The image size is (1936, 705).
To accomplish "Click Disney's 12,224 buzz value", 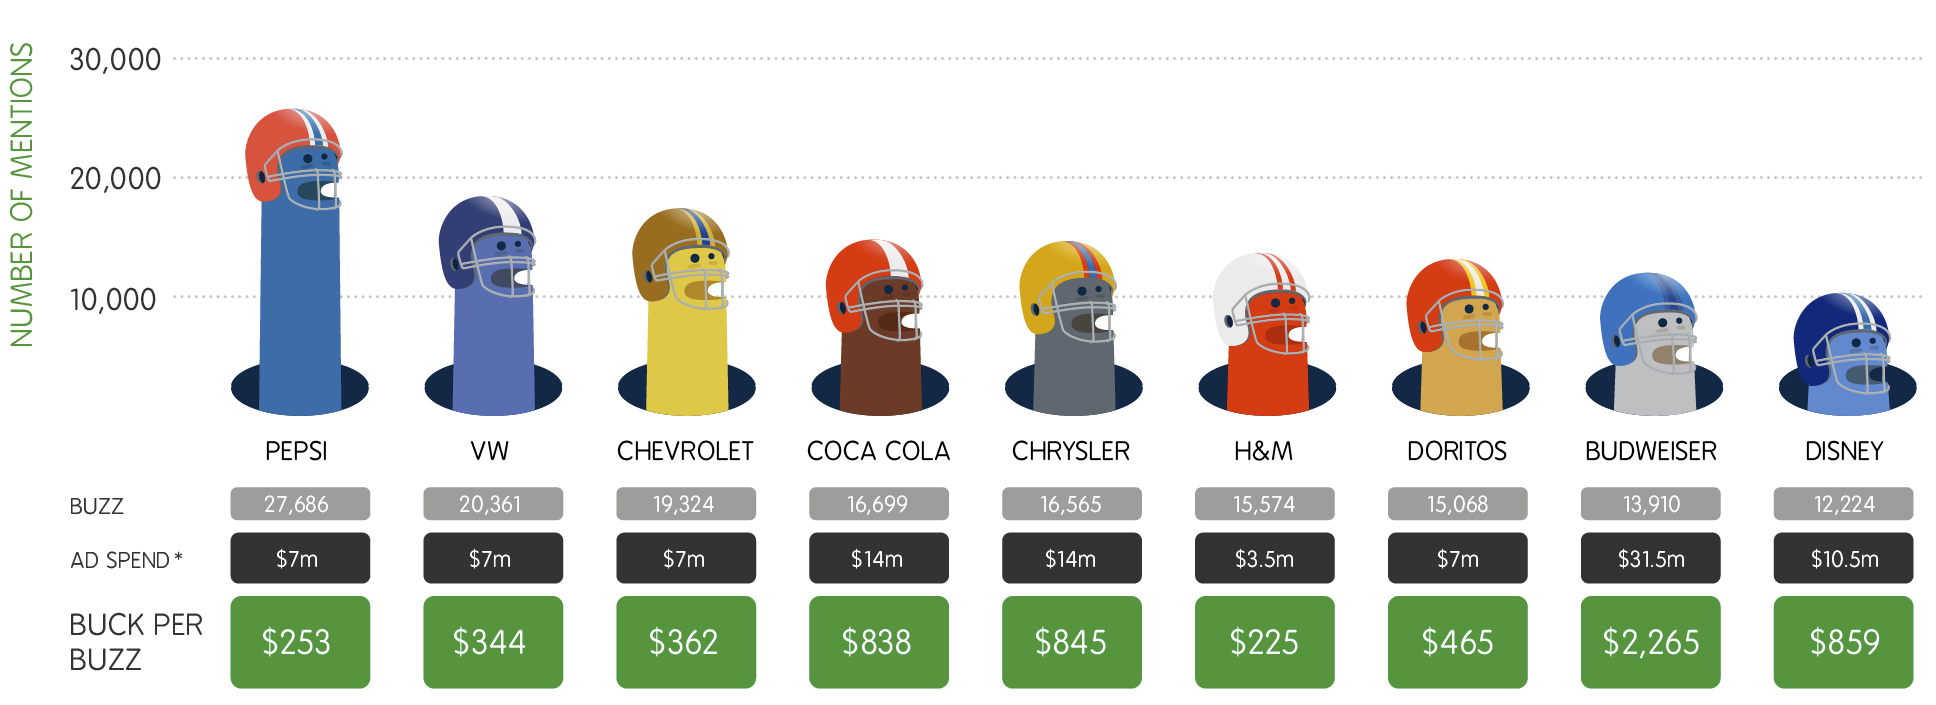I will click(1844, 504).
